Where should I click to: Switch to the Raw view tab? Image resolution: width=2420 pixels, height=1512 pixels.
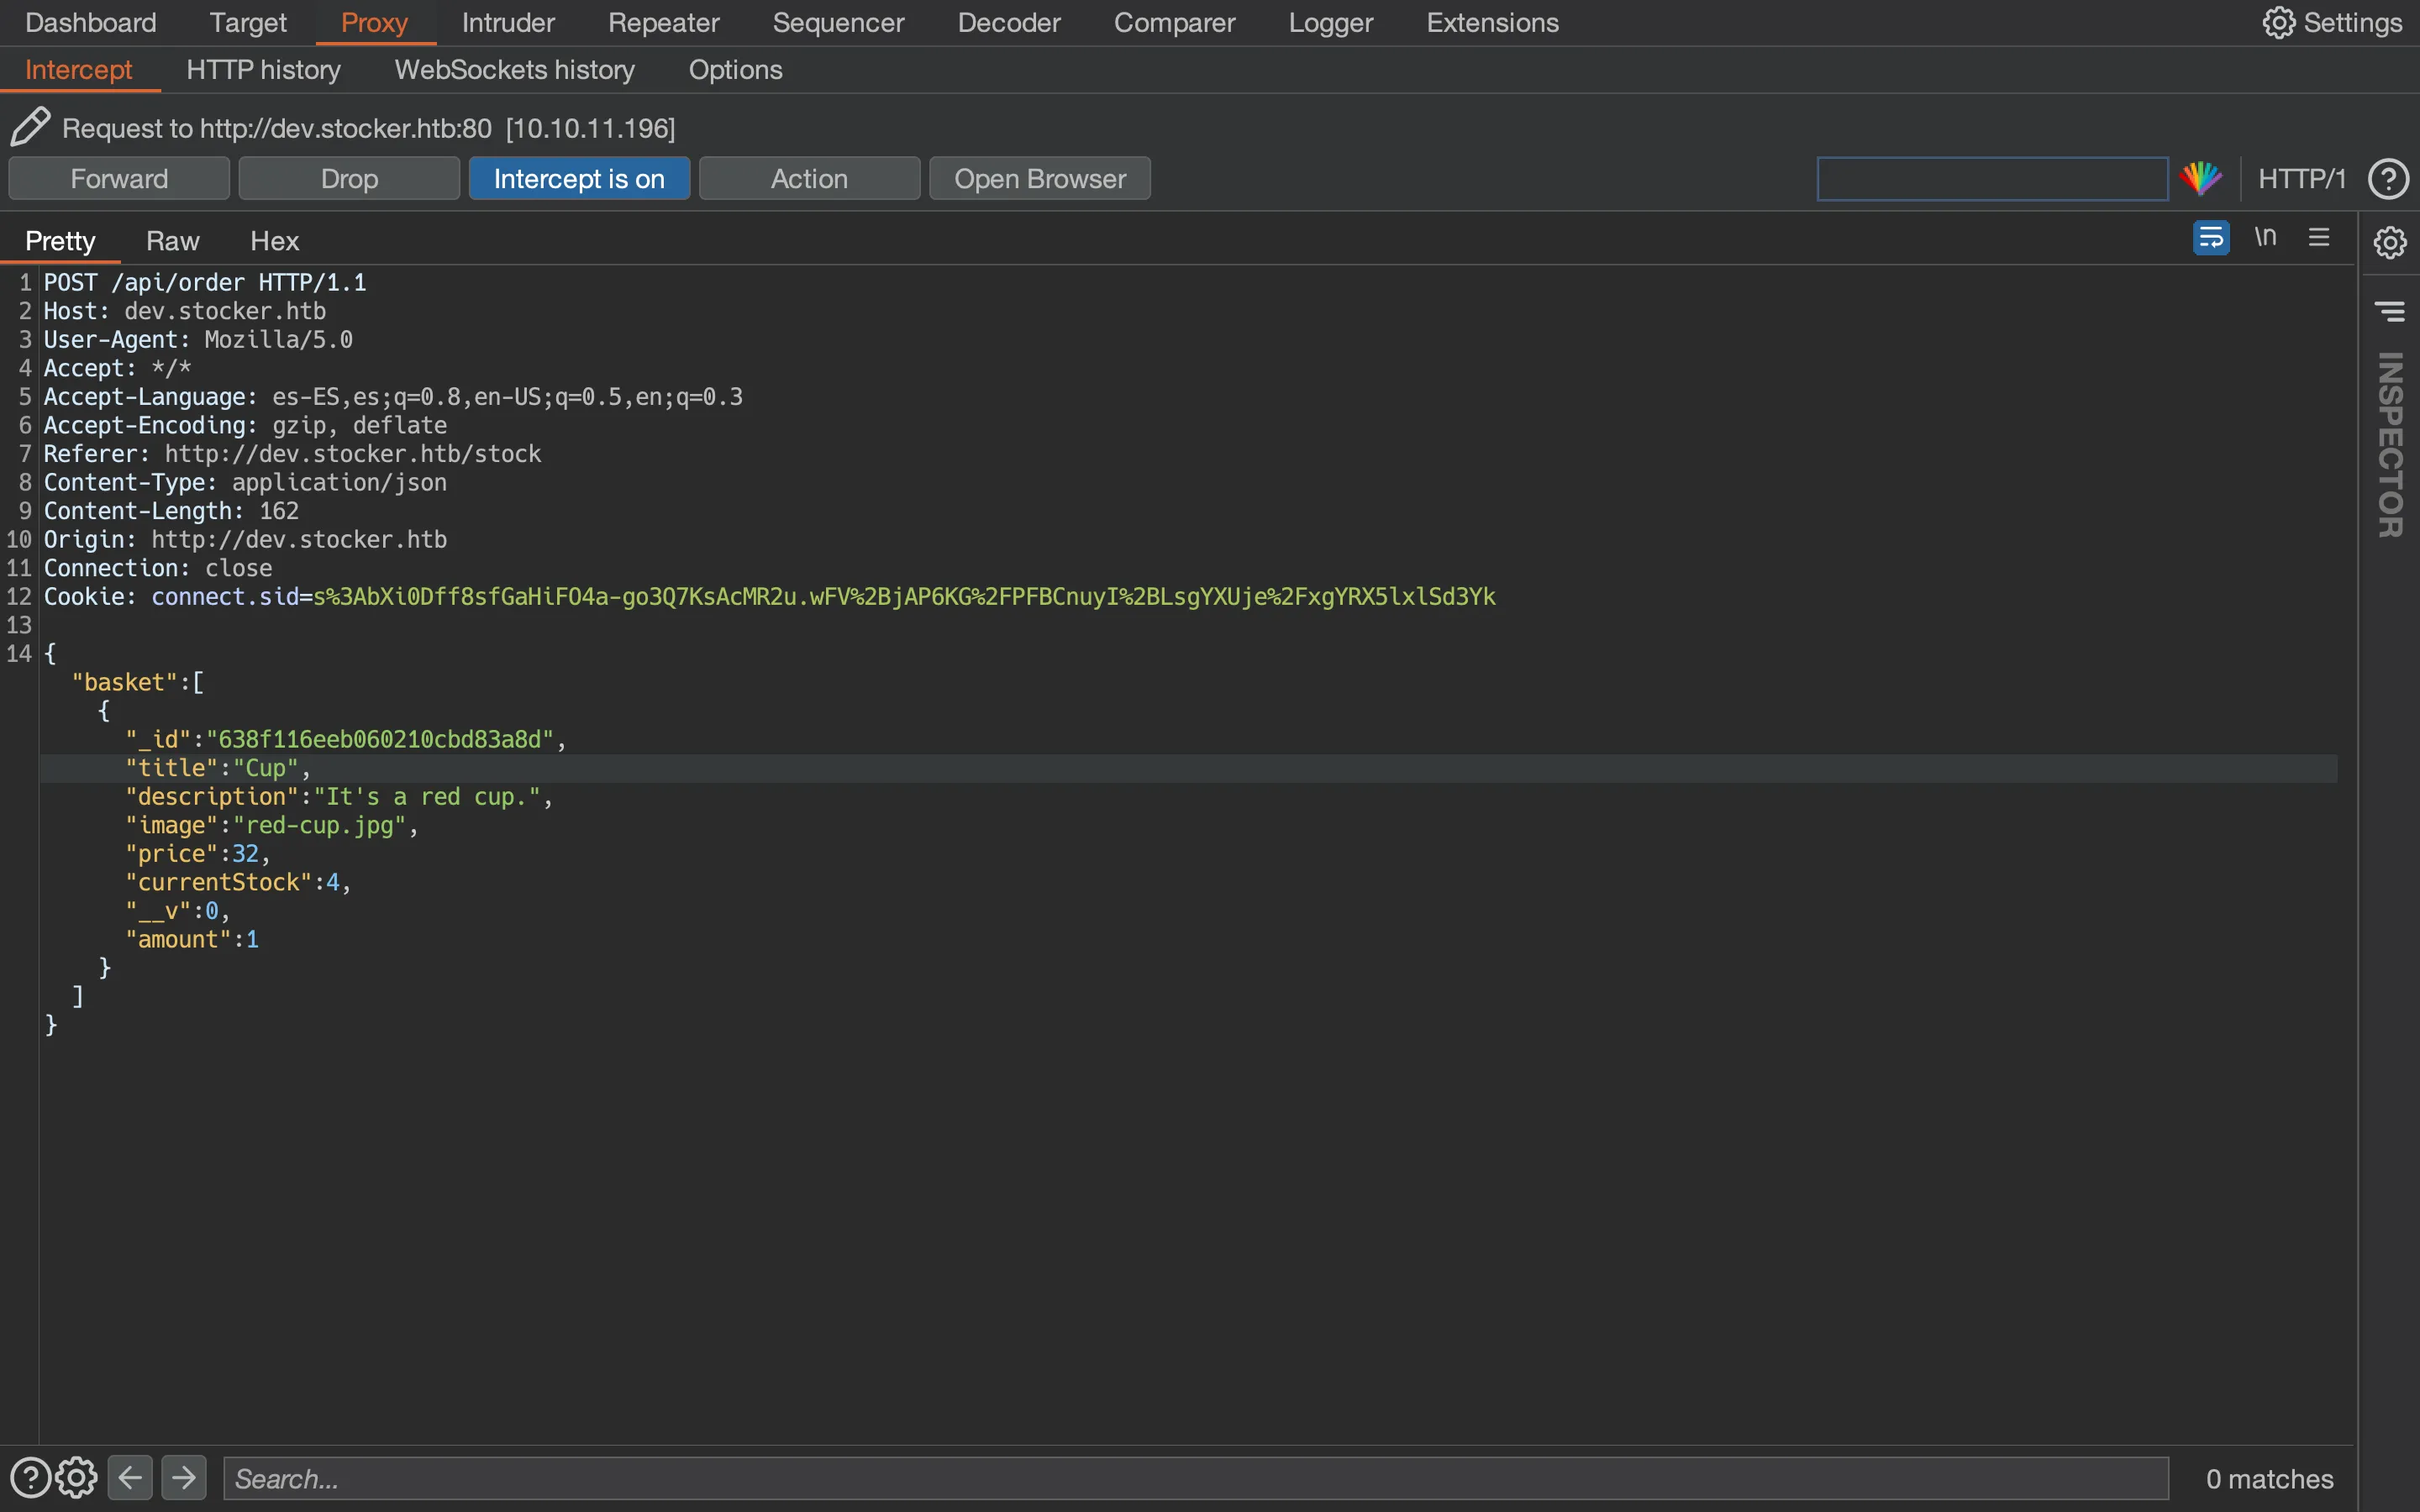pos(172,240)
